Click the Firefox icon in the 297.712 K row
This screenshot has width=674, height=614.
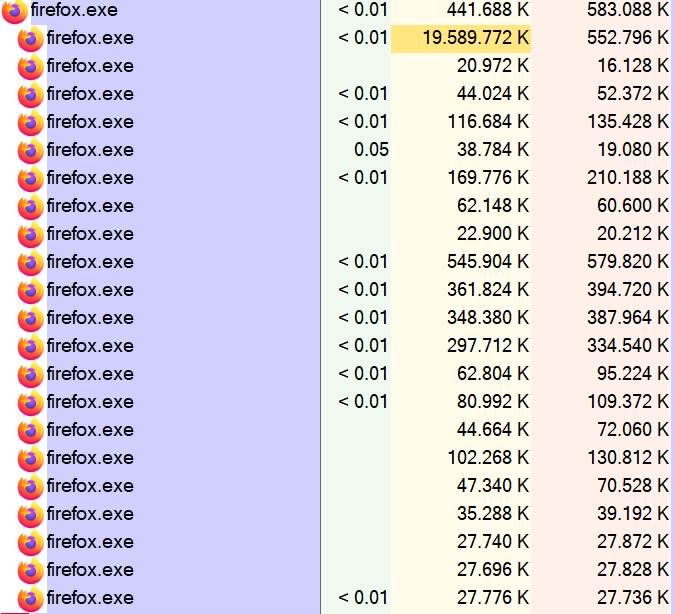tap(31, 346)
